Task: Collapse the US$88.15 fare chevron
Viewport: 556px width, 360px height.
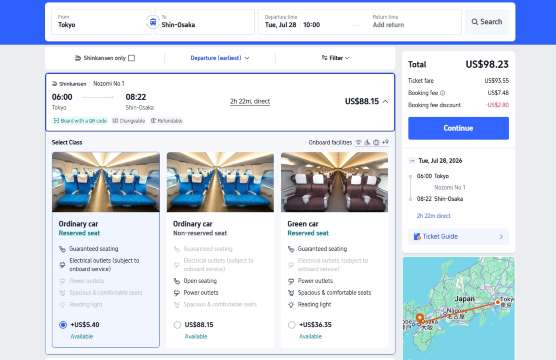Action: 385,101
